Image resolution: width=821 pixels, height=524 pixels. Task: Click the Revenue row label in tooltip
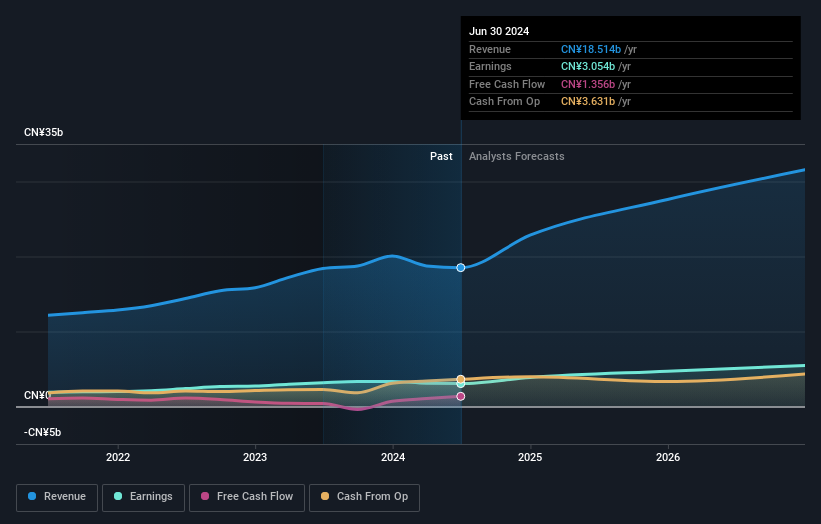[x=490, y=49]
